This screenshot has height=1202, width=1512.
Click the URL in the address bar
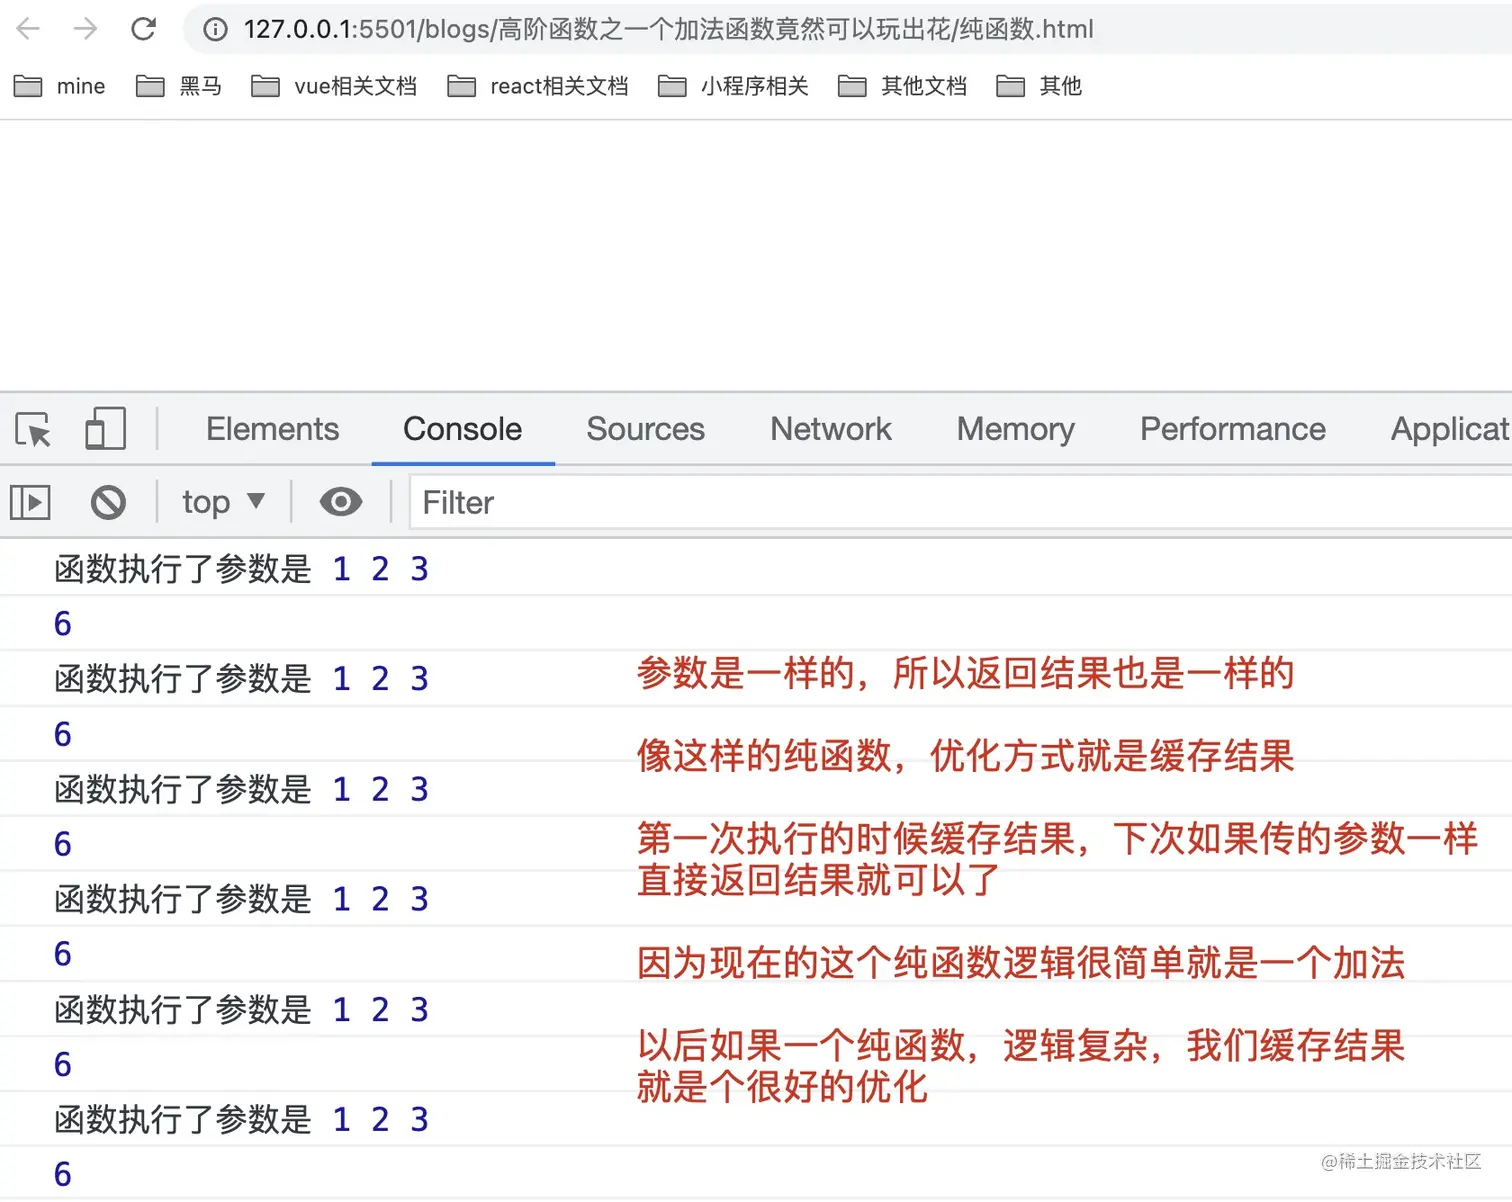pos(660,29)
